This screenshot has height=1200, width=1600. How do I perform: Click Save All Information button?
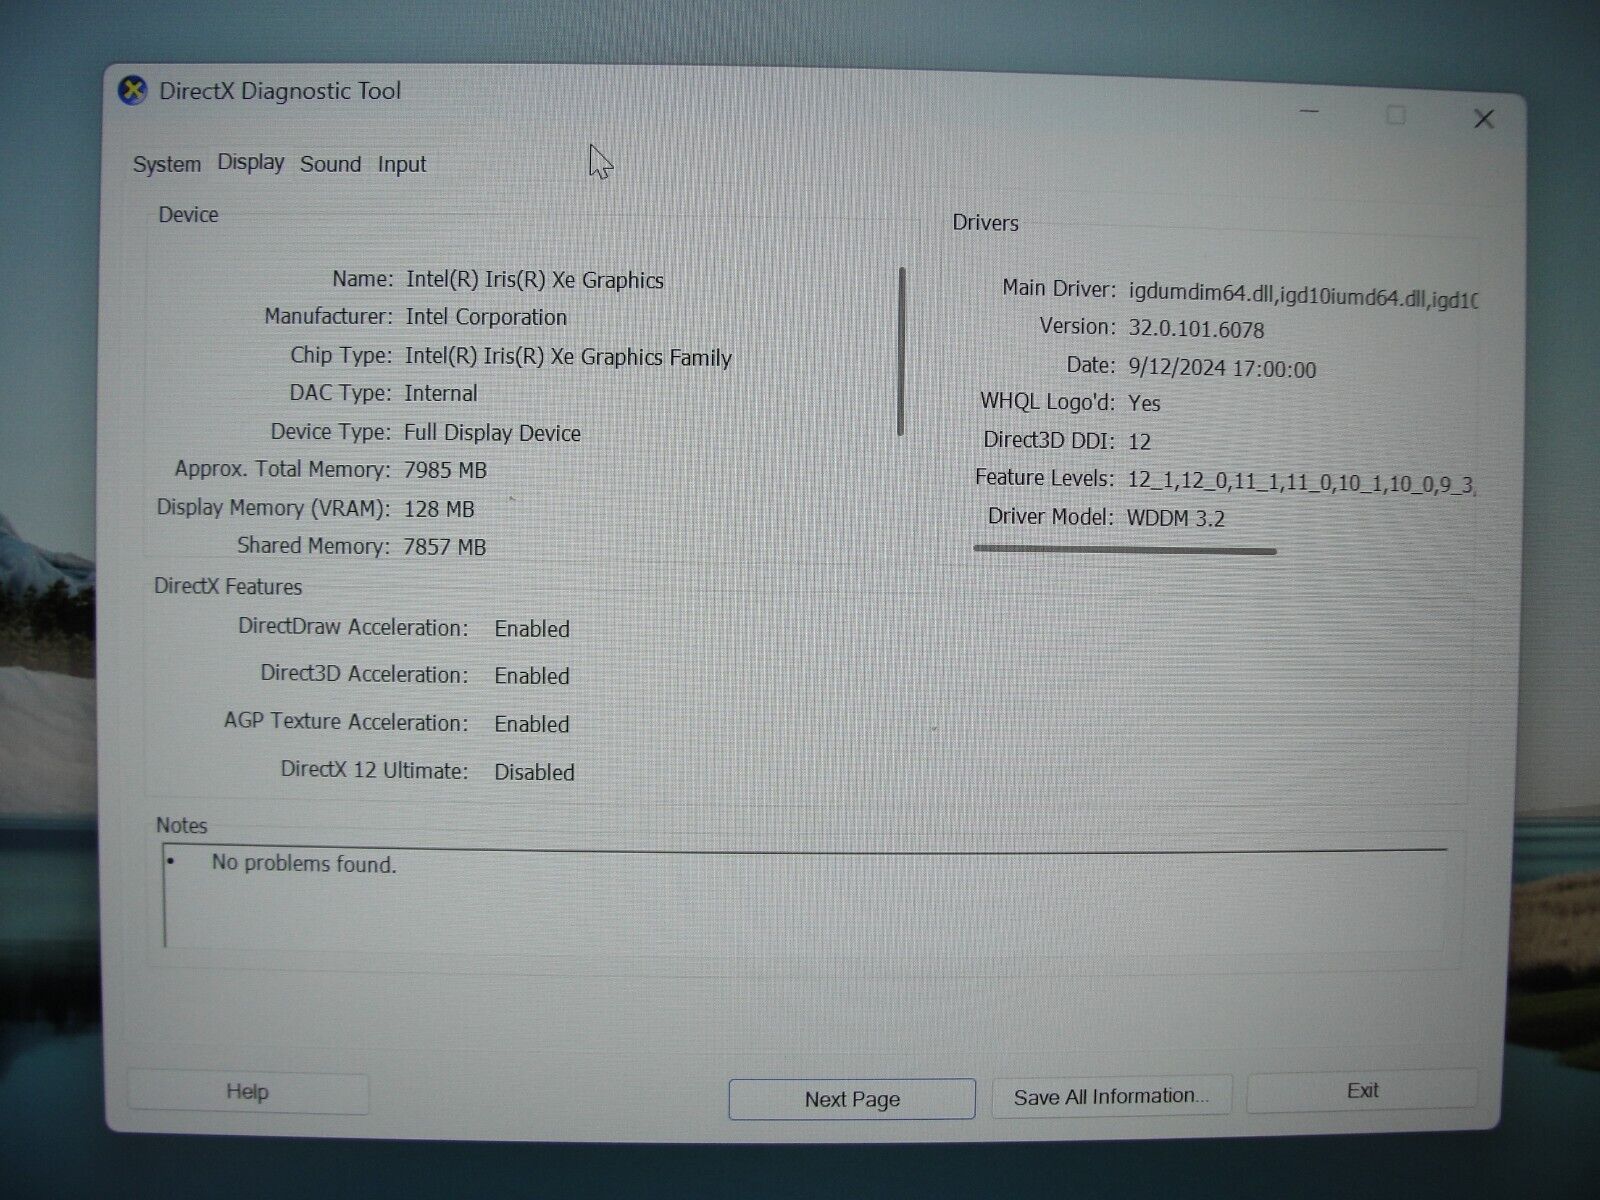pyautogui.click(x=1112, y=1097)
